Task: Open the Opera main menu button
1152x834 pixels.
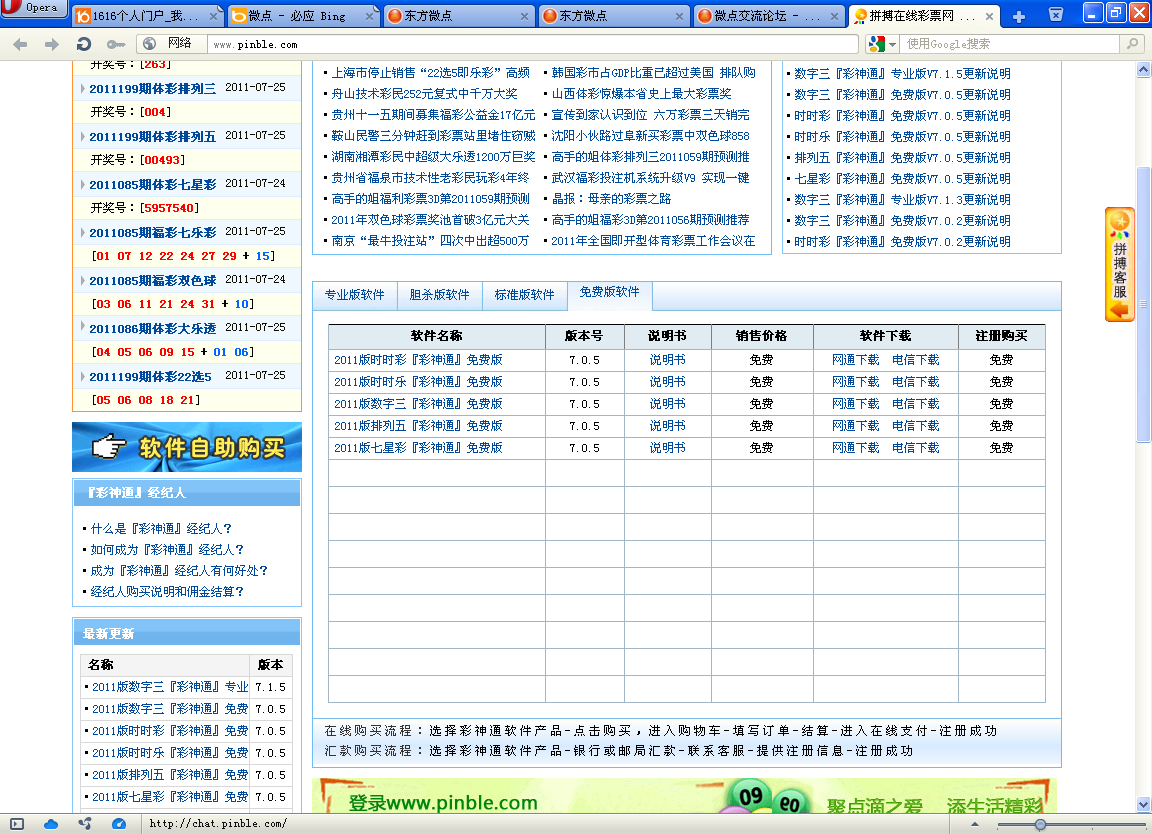Action: tap(33, 8)
